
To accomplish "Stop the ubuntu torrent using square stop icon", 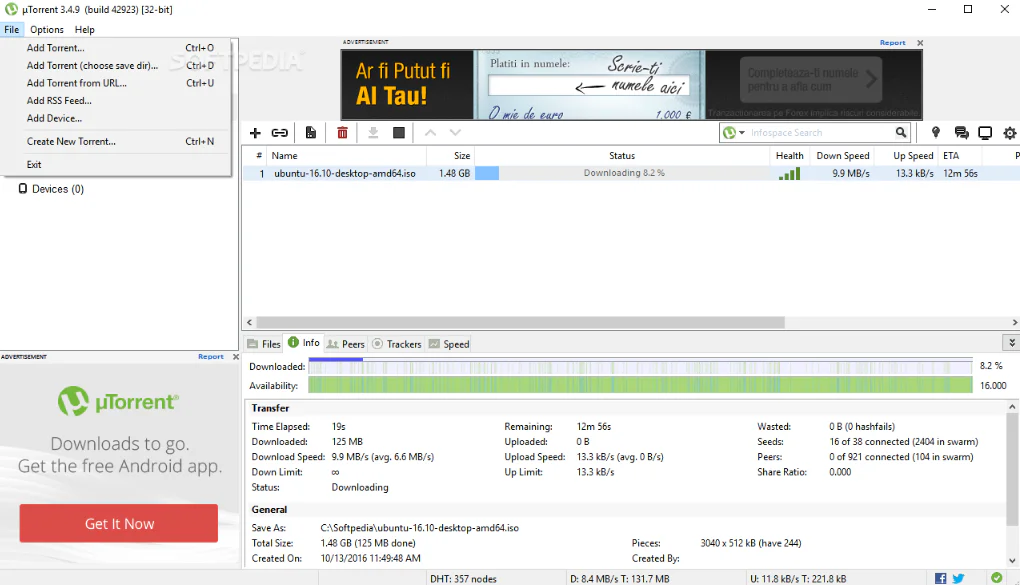I will tap(397, 133).
